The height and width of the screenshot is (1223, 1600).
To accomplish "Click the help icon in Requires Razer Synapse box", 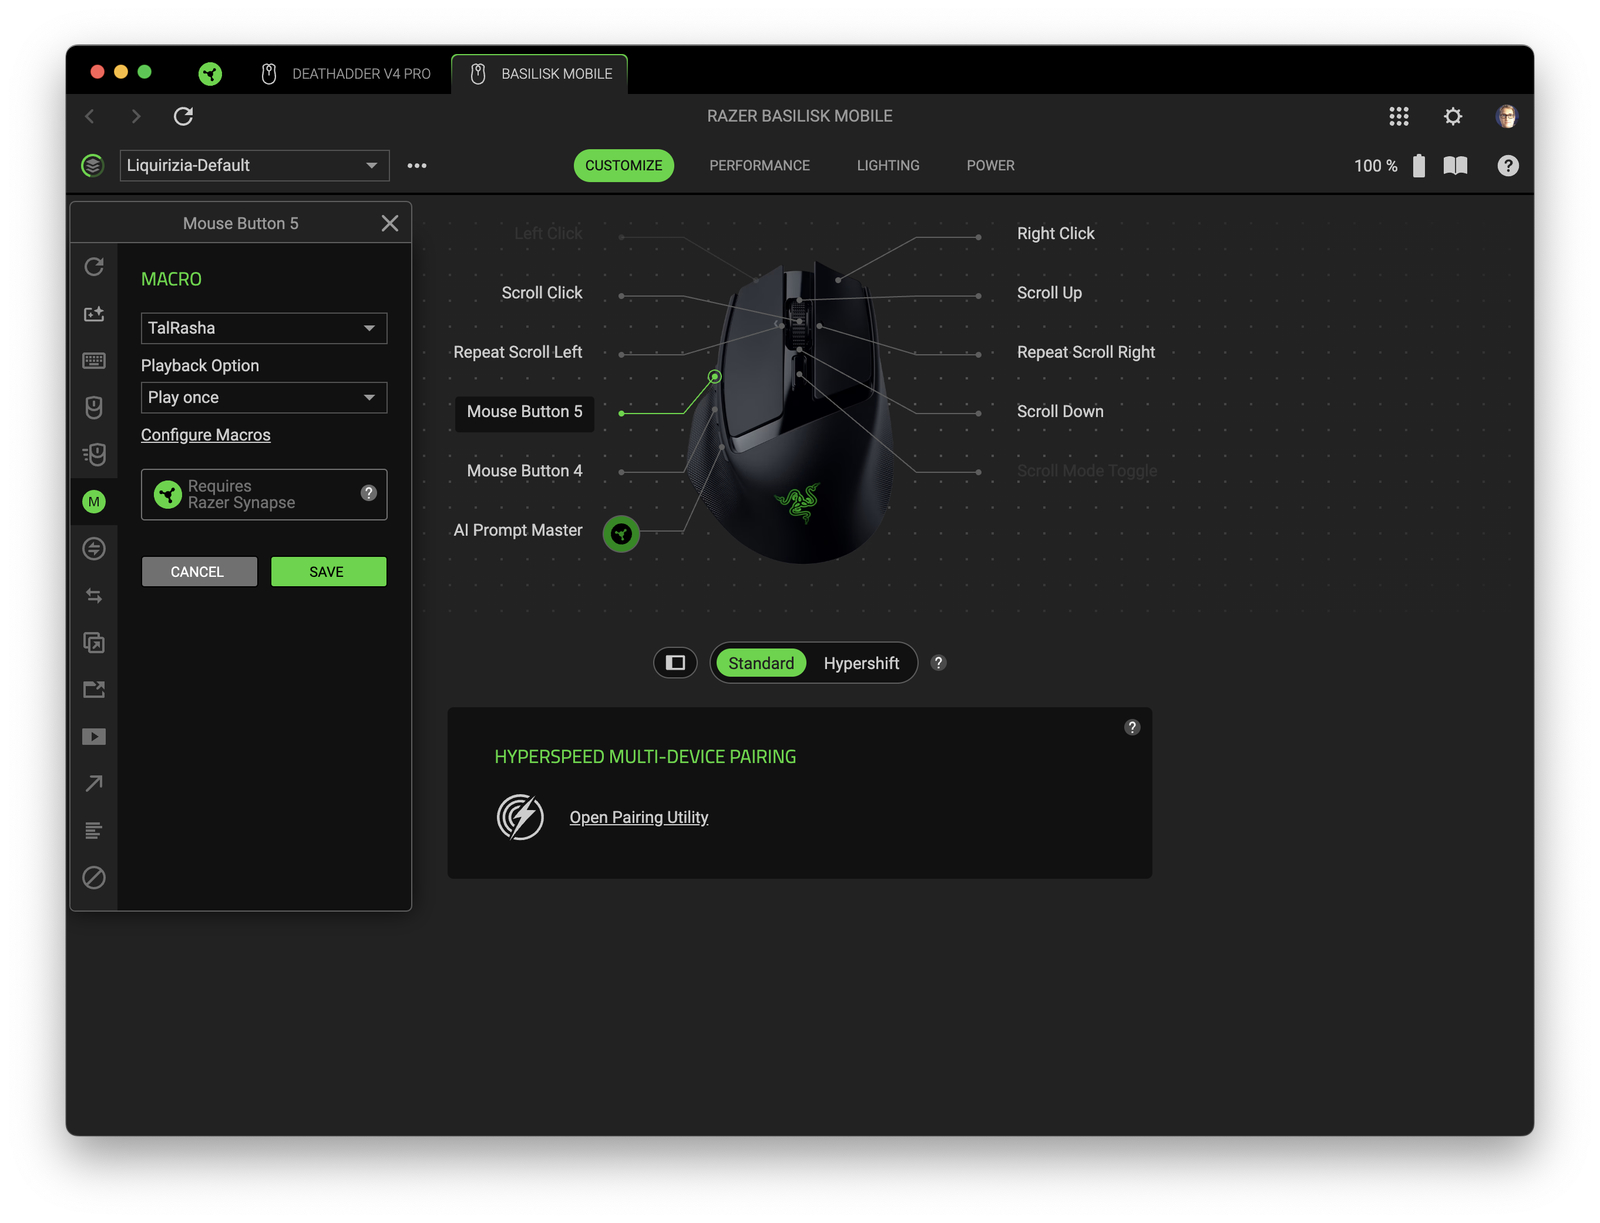I will [x=369, y=493].
